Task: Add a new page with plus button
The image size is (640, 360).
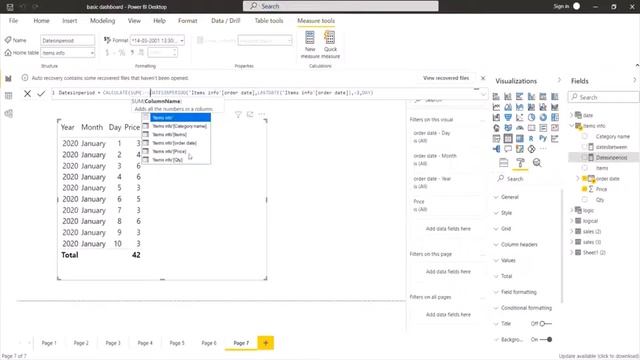Action: pos(266,343)
